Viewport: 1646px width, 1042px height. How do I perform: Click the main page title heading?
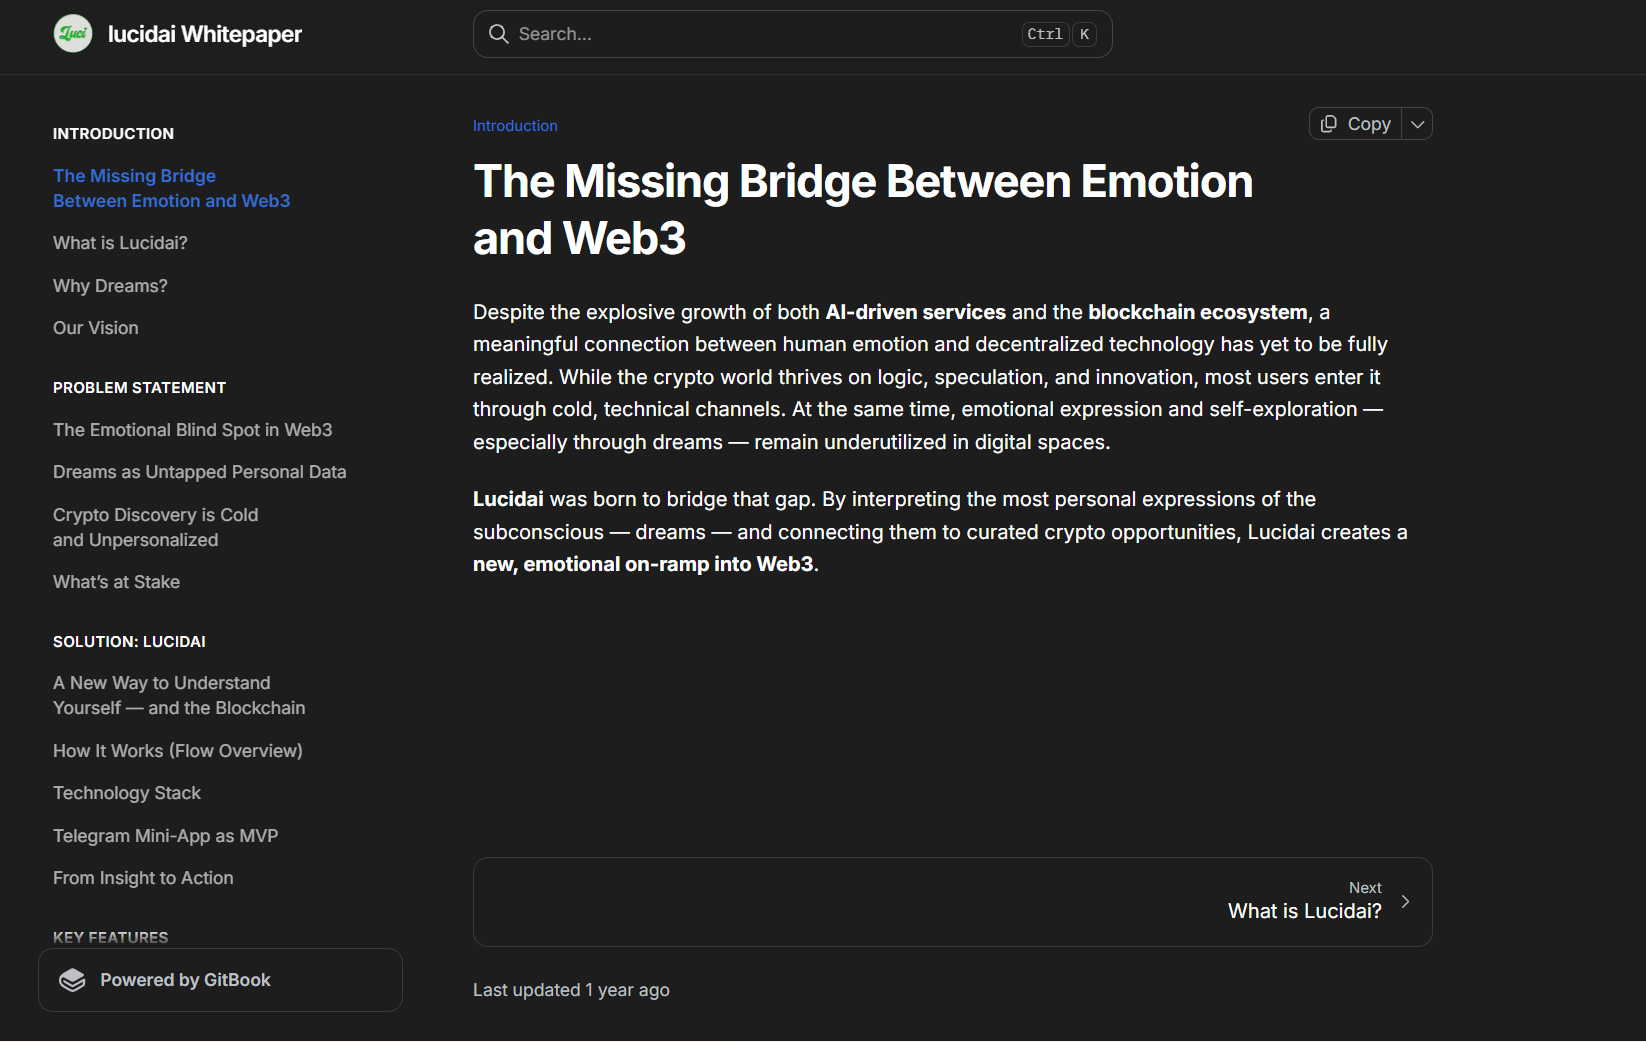coord(863,210)
